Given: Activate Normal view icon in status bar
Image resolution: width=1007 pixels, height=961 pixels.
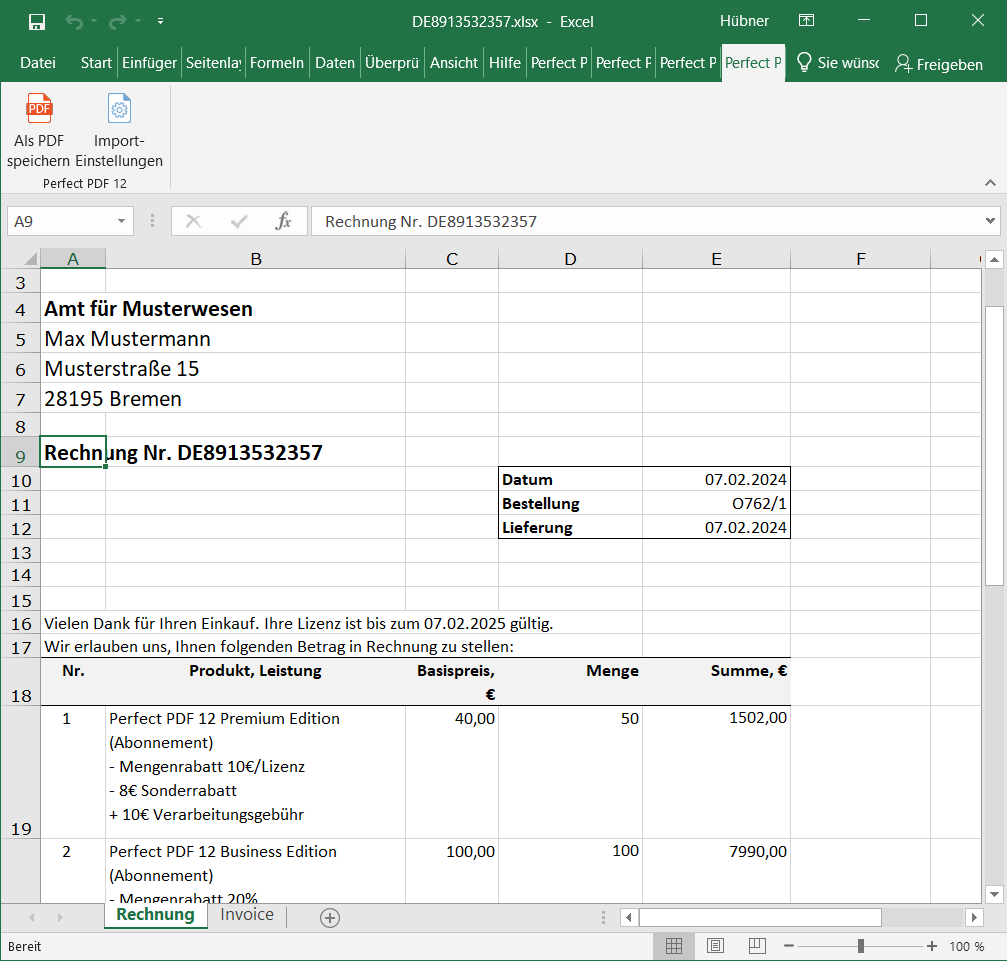Looking at the screenshot, I should coord(673,946).
